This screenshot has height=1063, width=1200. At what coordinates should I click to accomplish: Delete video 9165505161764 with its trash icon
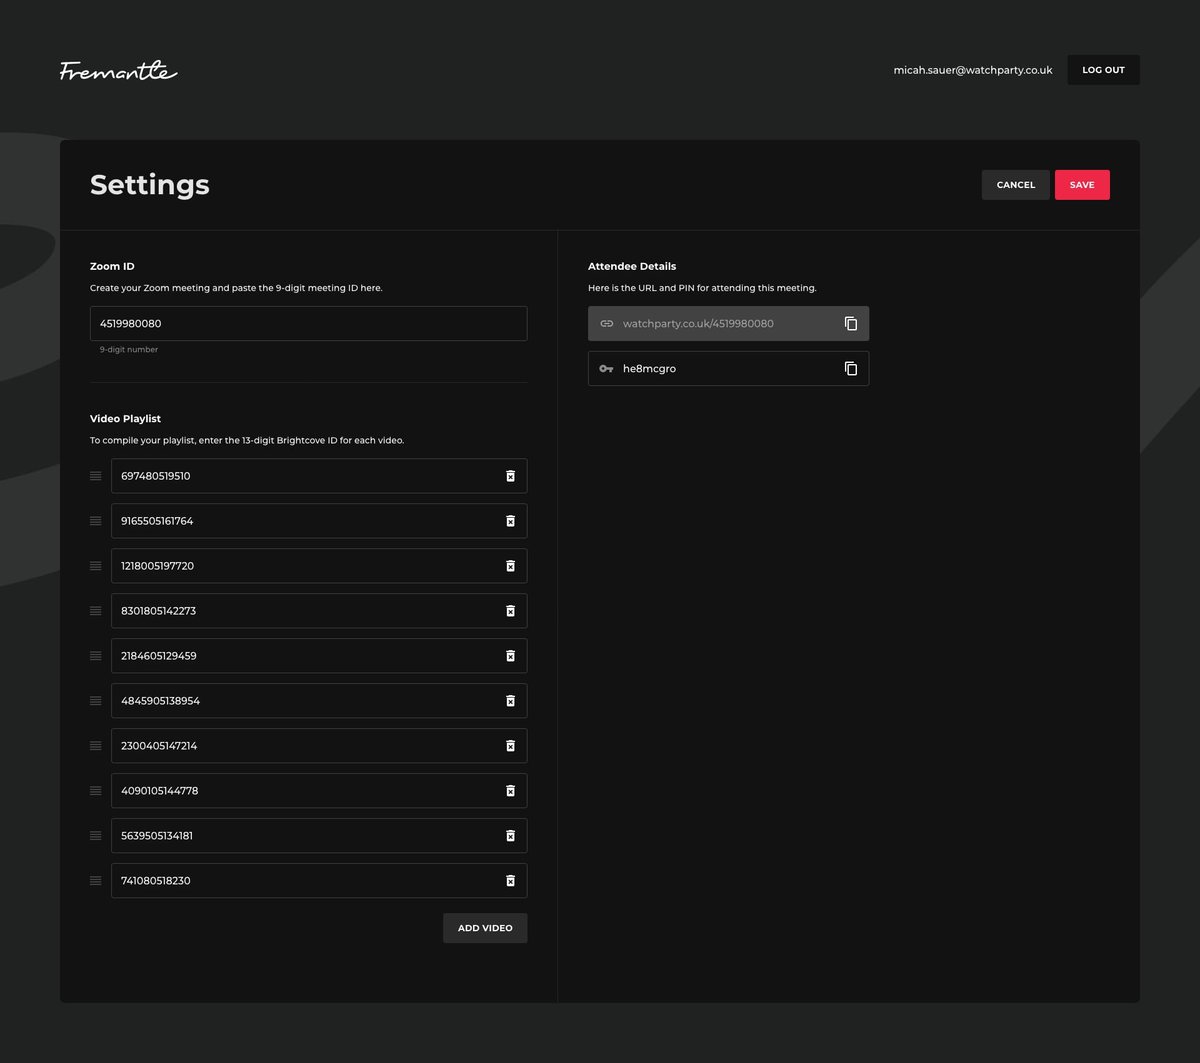(510, 521)
